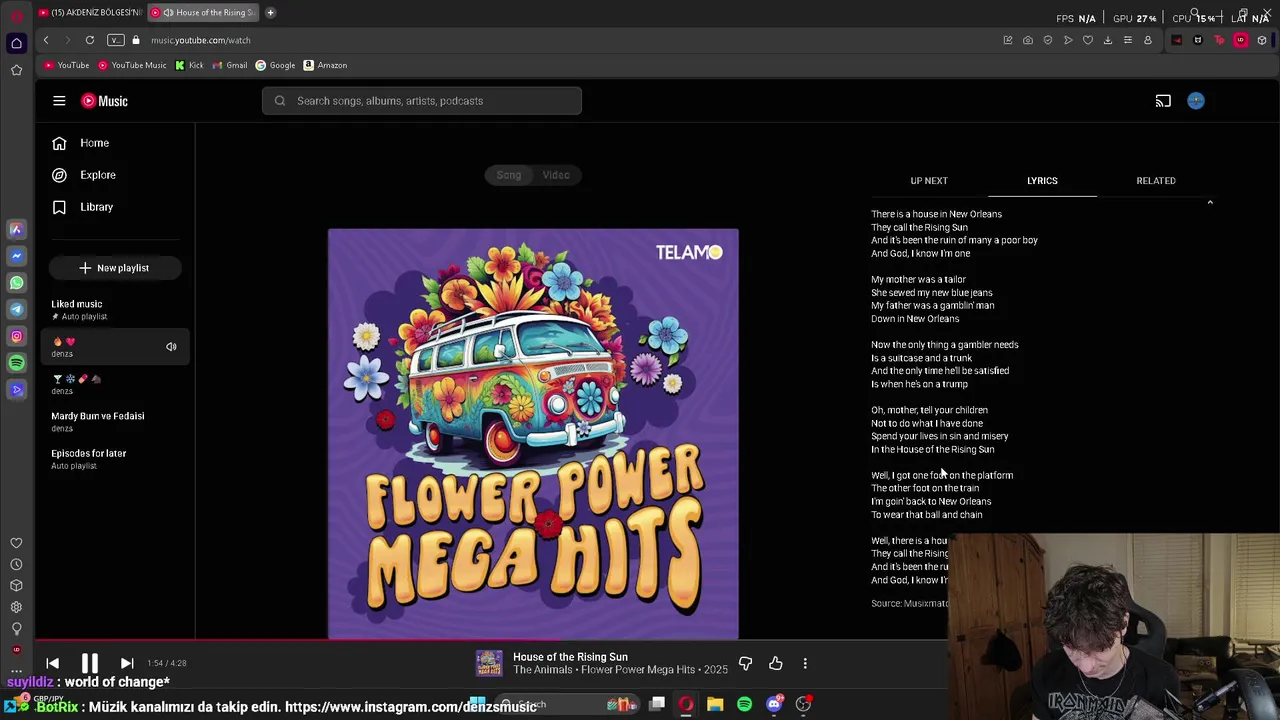Go back in the browser
The width and height of the screenshot is (1280, 720).
46,40
